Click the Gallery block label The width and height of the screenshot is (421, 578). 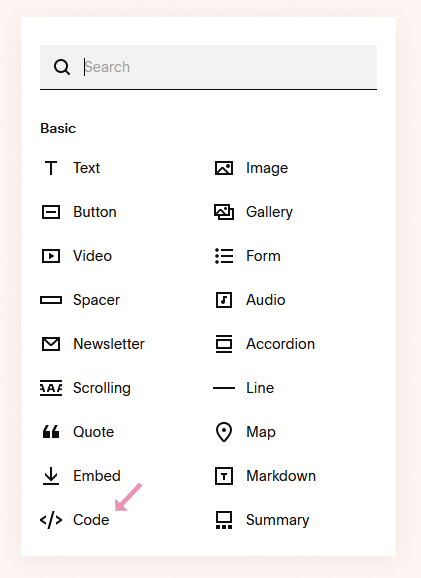269,212
